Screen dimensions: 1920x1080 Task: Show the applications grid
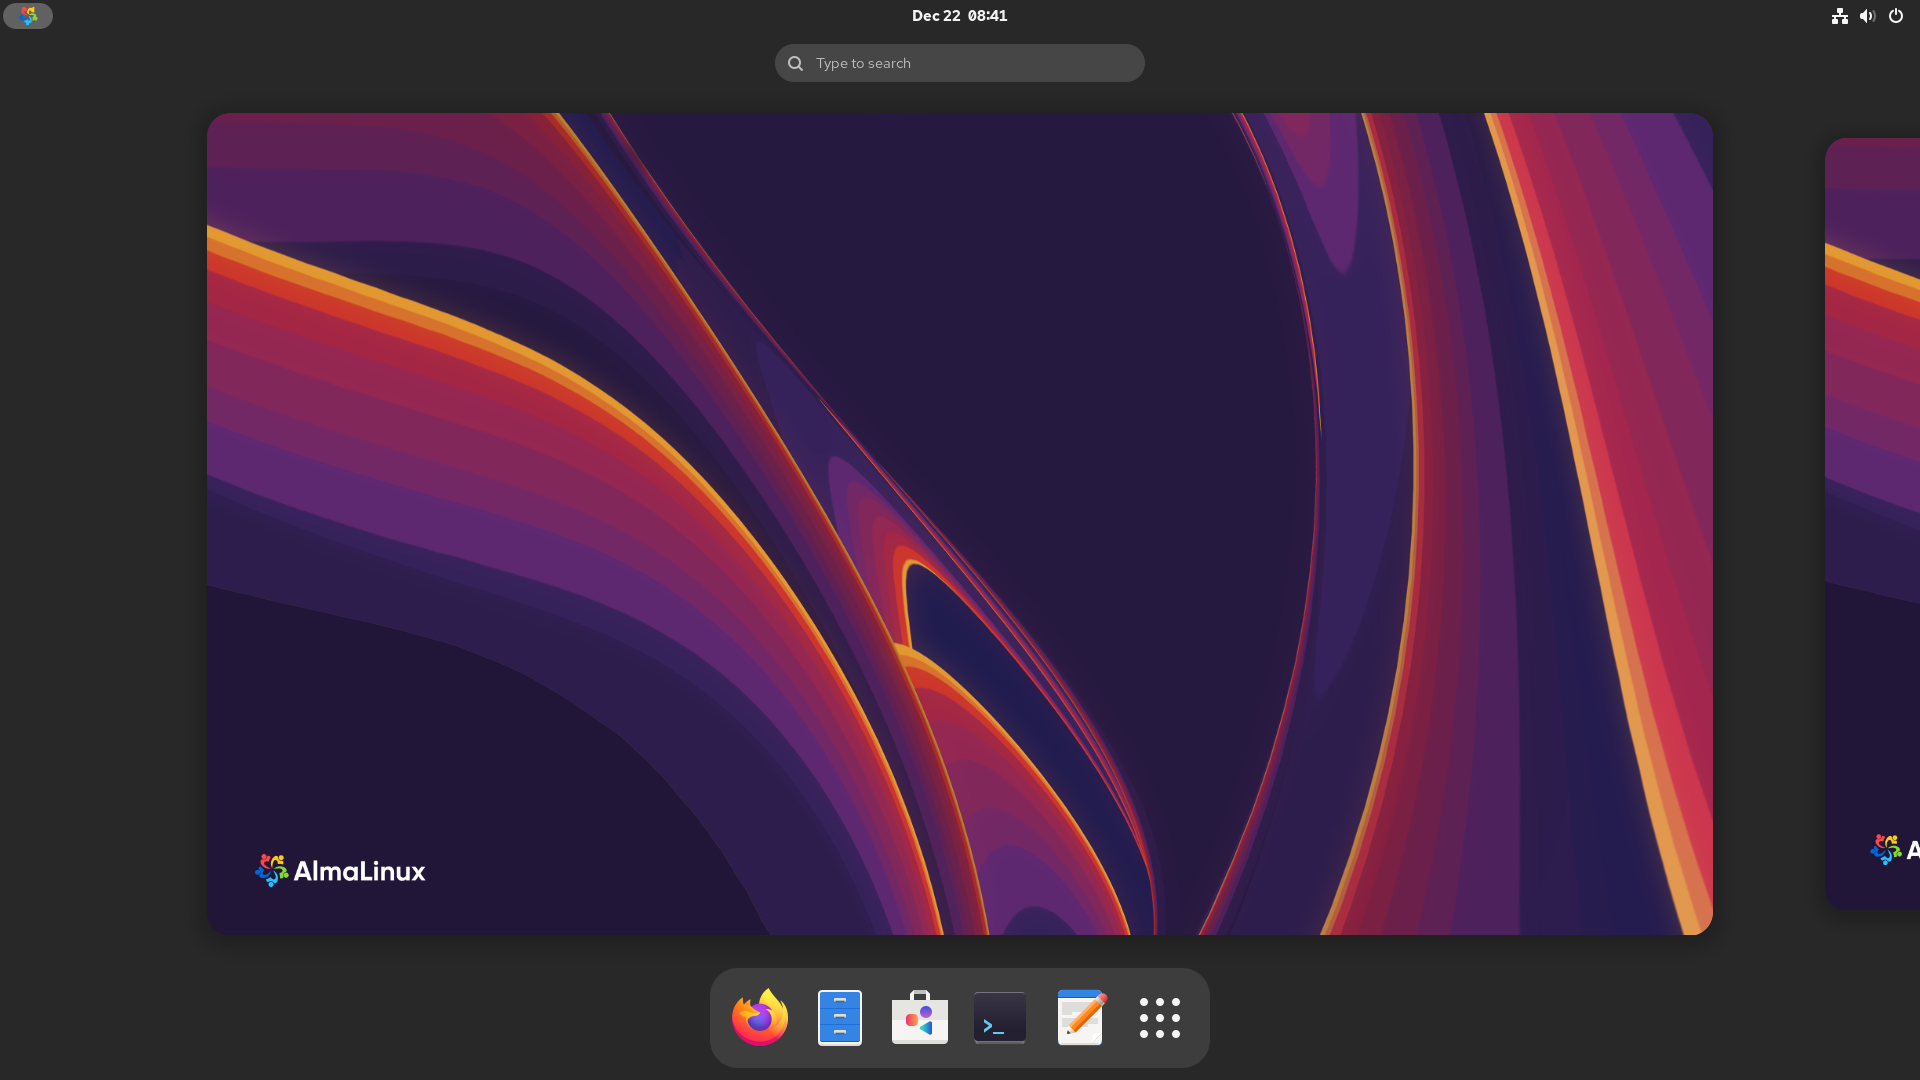pyautogui.click(x=1159, y=1017)
